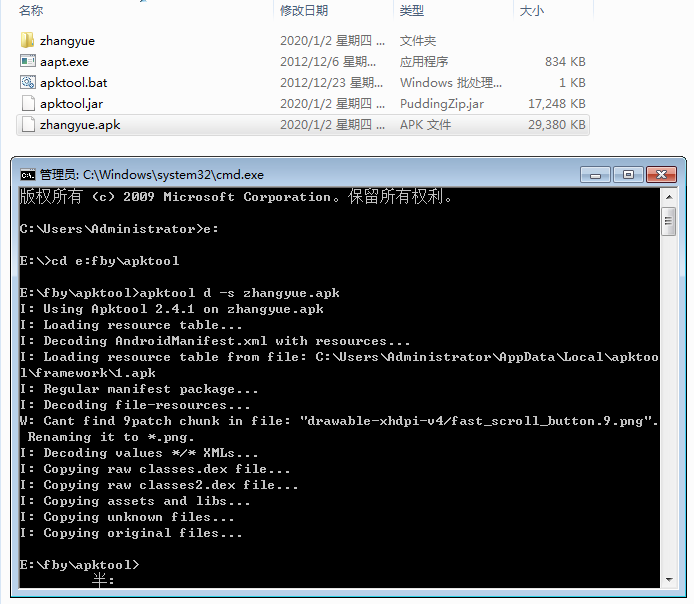Click the PuddingZip.jar type cell
Image resolution: width=694 pixels, height=604 pixels.
[x=442, y=104]
